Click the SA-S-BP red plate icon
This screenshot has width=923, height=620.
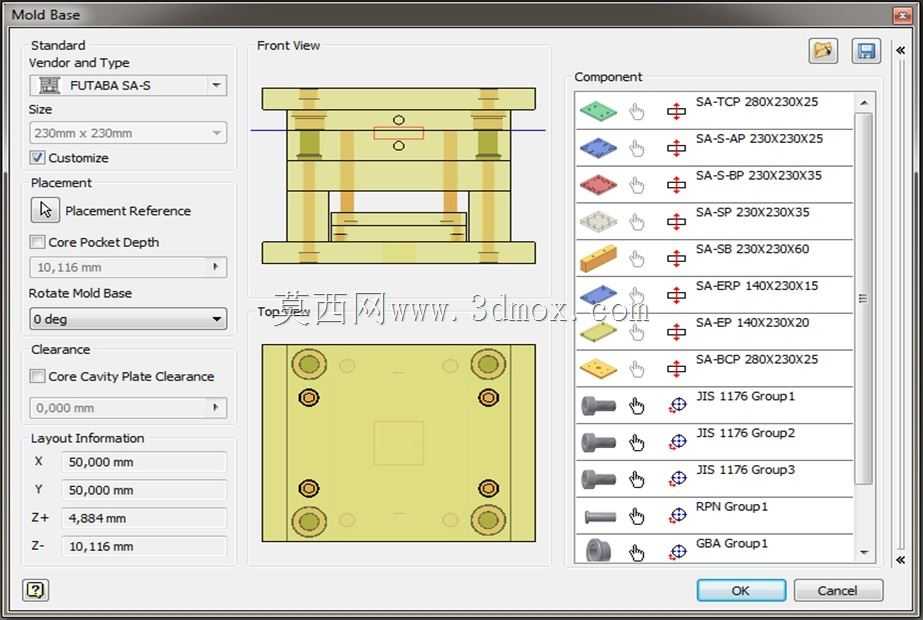pos(598,184)
